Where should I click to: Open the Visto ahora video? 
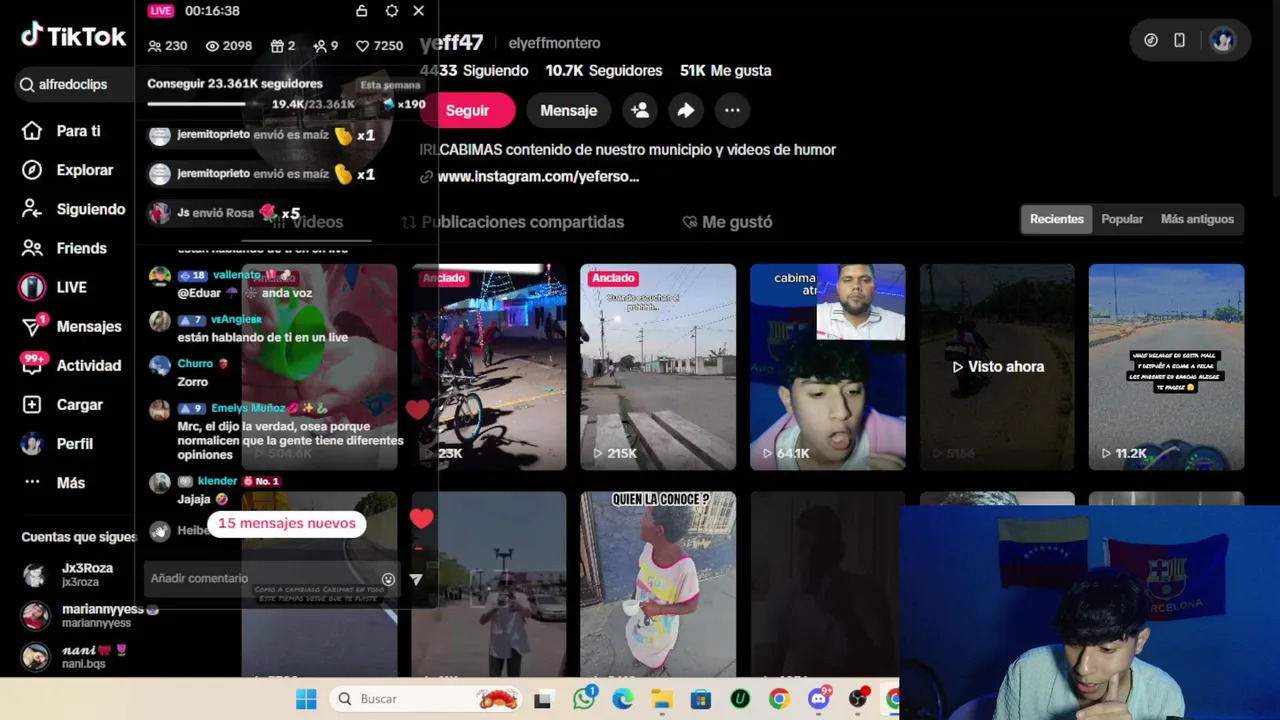(x=997, y=367)
